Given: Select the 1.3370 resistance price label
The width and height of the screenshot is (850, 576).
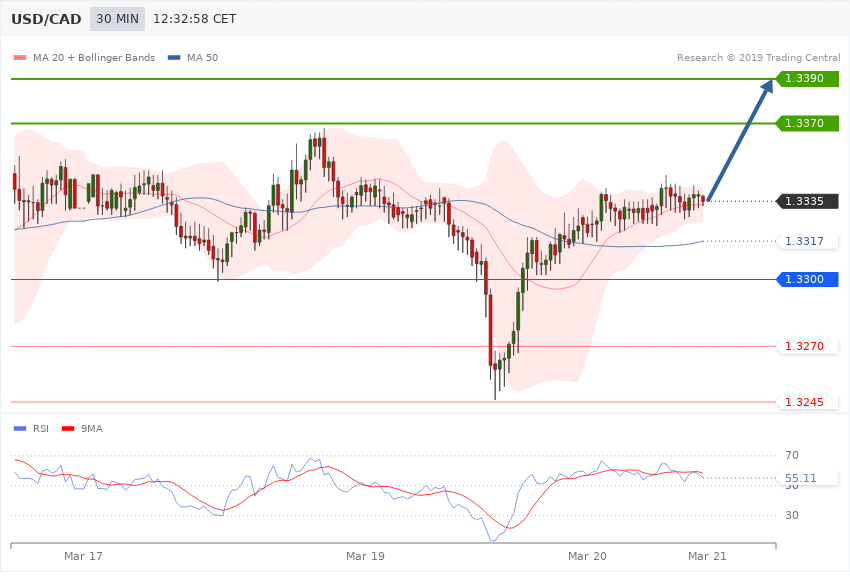Looking at the screenshot, I should 808,124.
